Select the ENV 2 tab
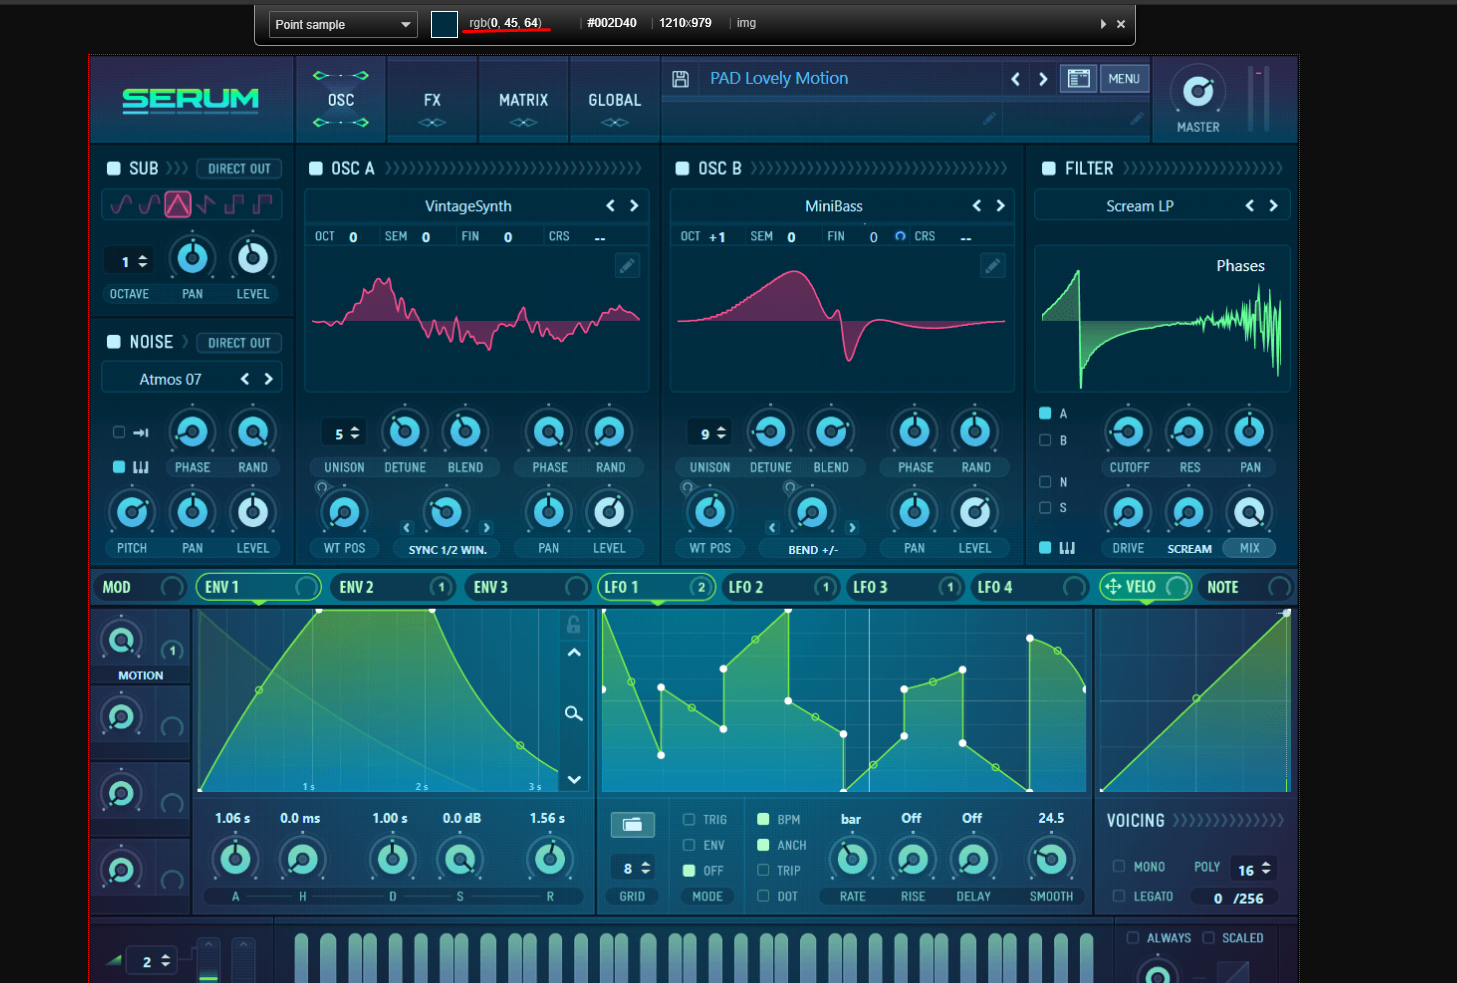 click(x=394, y=587)
